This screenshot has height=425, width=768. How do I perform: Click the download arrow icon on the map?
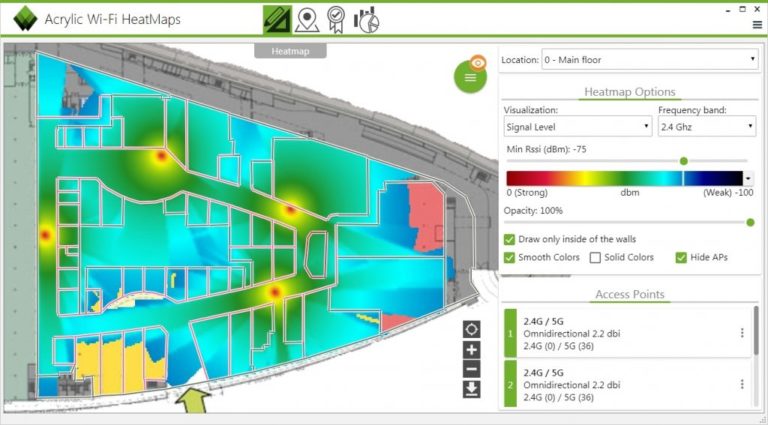(471, 389)
